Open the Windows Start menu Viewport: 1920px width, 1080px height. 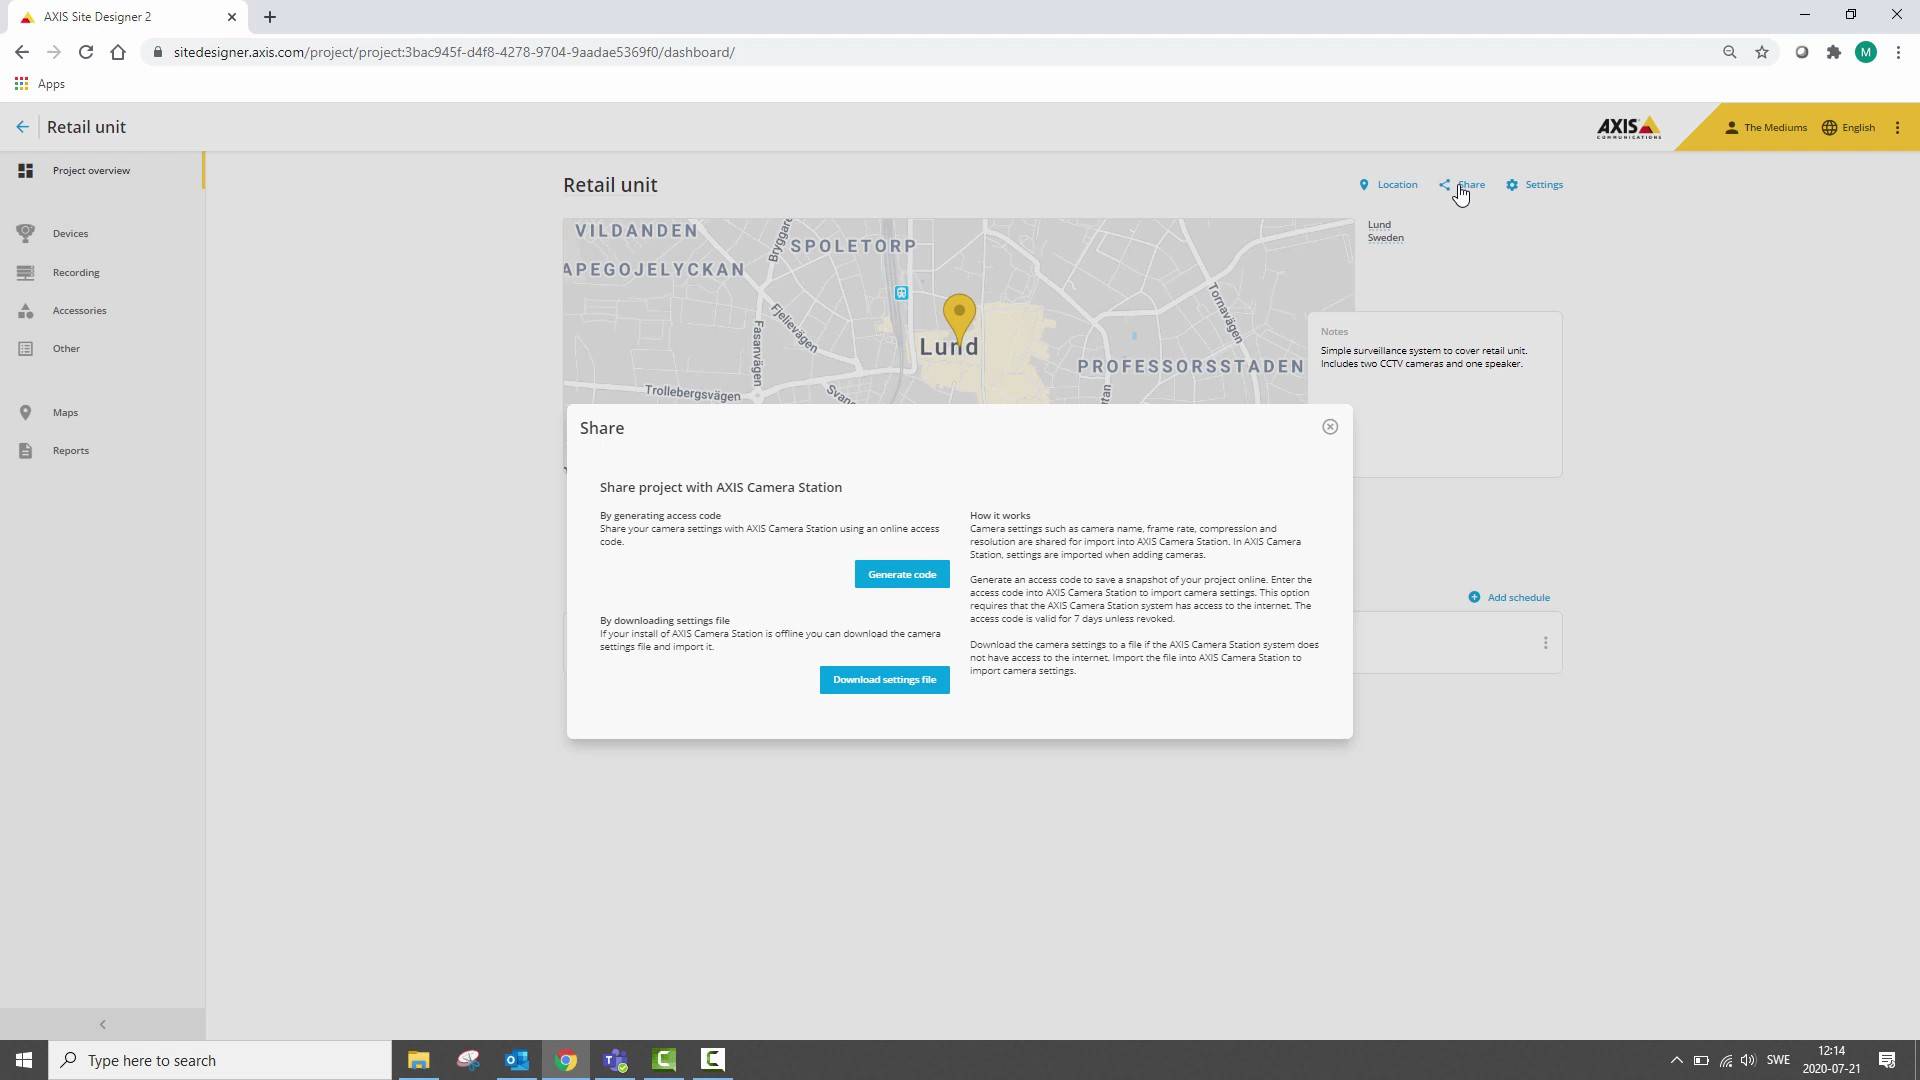coord(24,1060)
